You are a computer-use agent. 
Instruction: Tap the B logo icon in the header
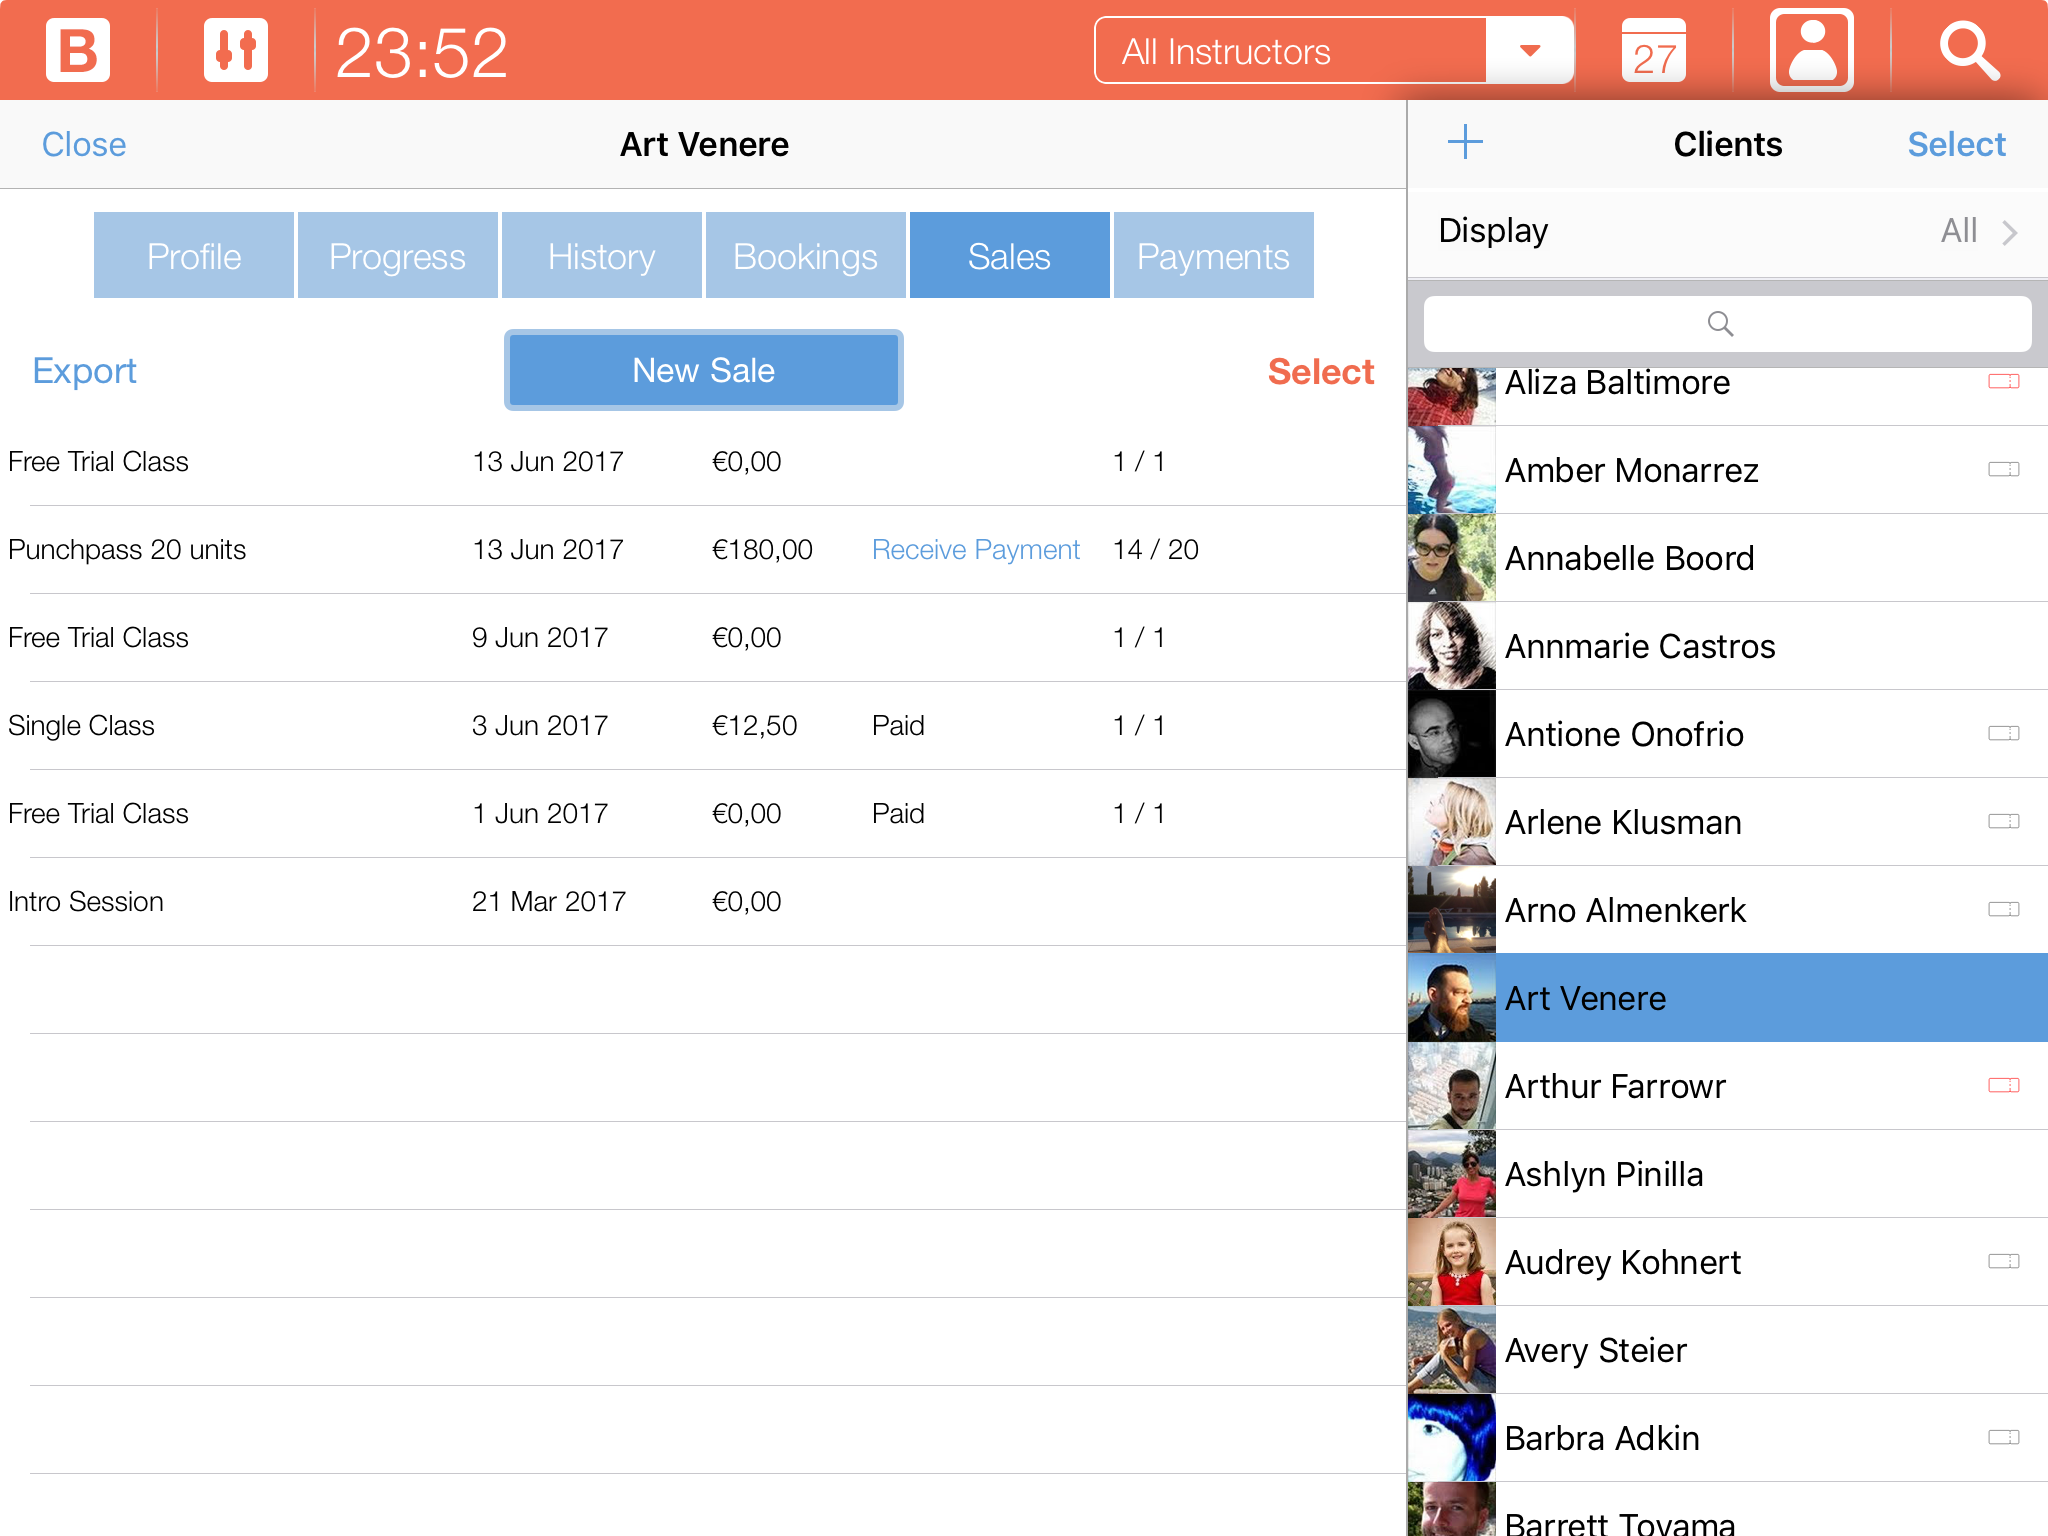(77, 50)
